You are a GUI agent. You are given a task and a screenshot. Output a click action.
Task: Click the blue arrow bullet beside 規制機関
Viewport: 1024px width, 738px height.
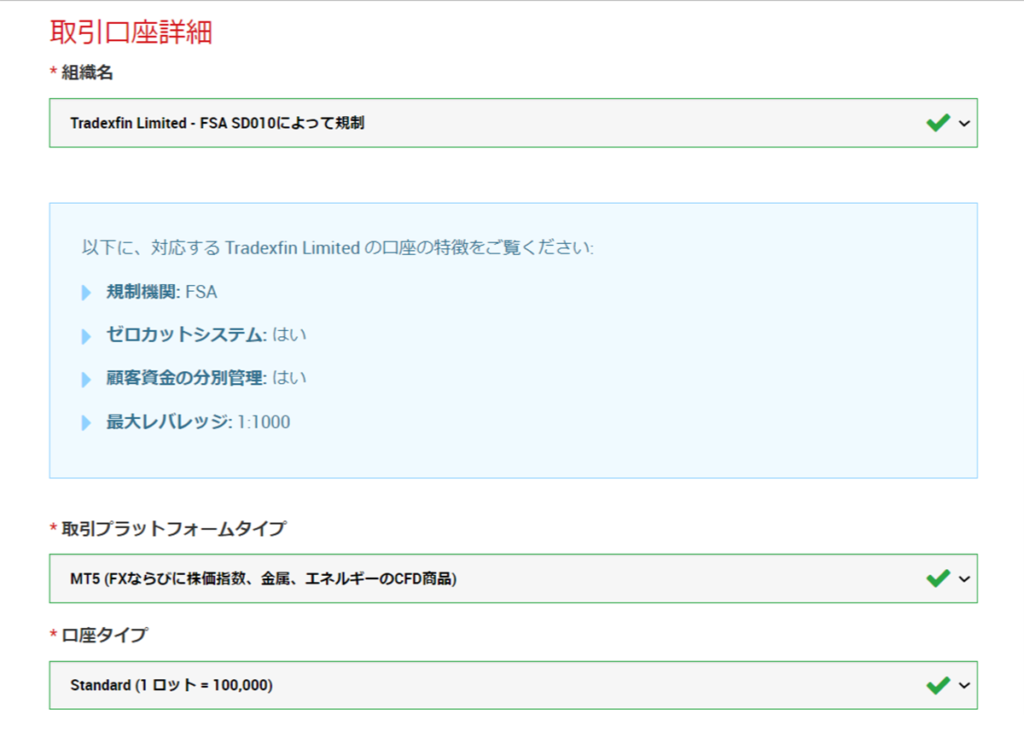86,293
